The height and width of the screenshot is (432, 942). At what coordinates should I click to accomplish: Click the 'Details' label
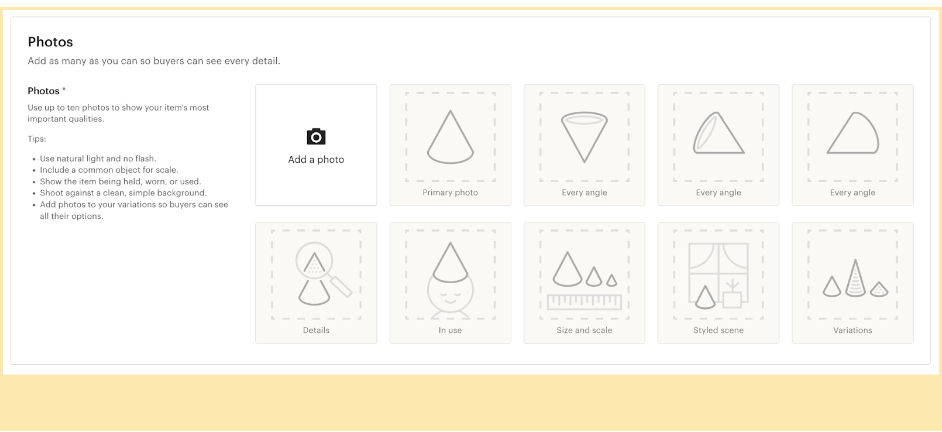click(x=316, y=330)
